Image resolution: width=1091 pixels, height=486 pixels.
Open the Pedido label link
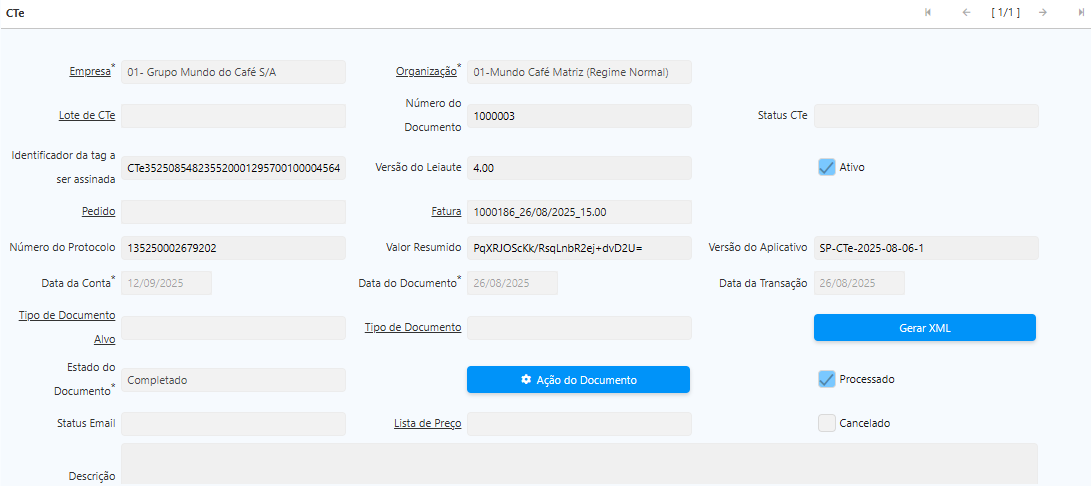(98, 212)
